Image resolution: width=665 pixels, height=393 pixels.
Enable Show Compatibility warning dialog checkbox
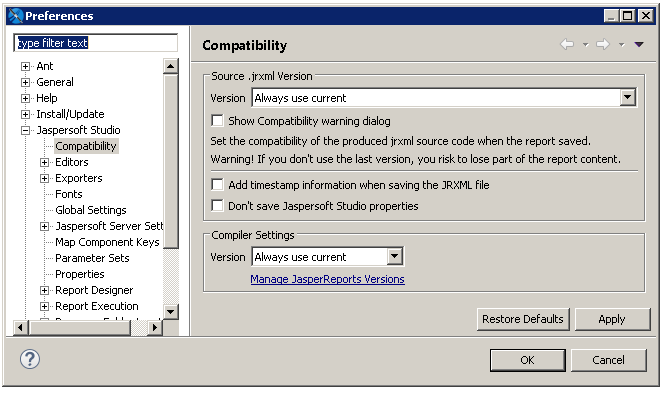(217, 120)
